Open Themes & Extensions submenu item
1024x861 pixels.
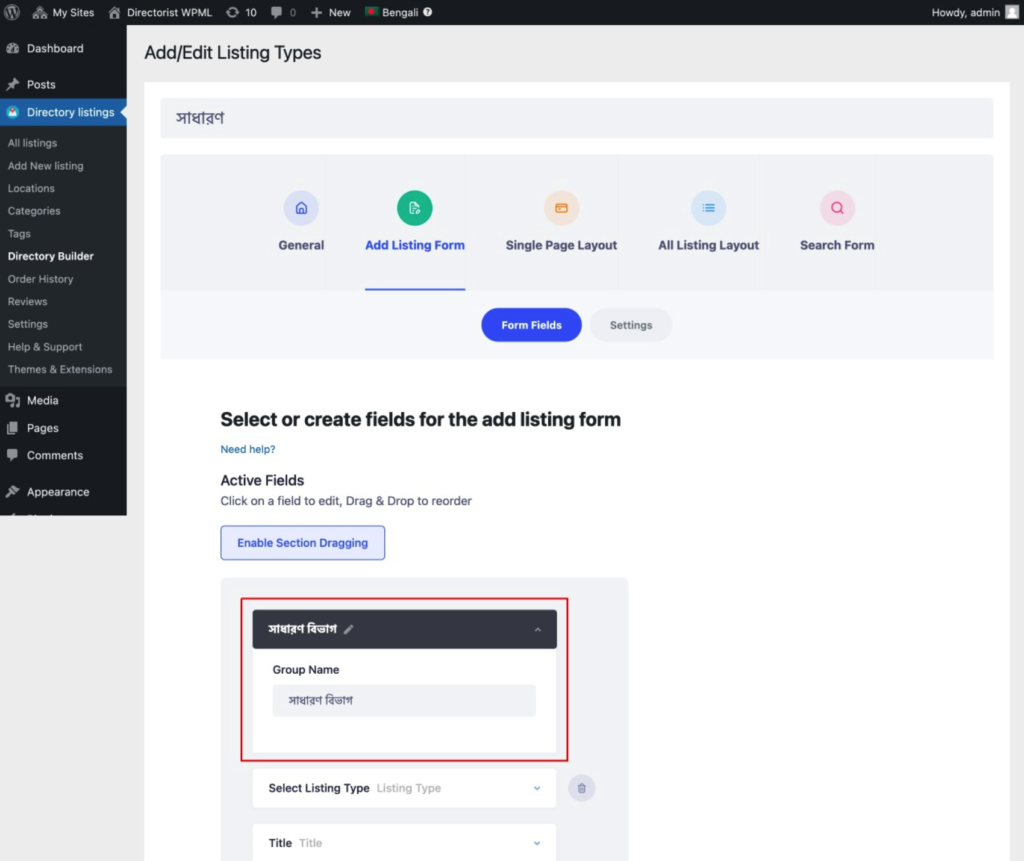coord(60,370)
